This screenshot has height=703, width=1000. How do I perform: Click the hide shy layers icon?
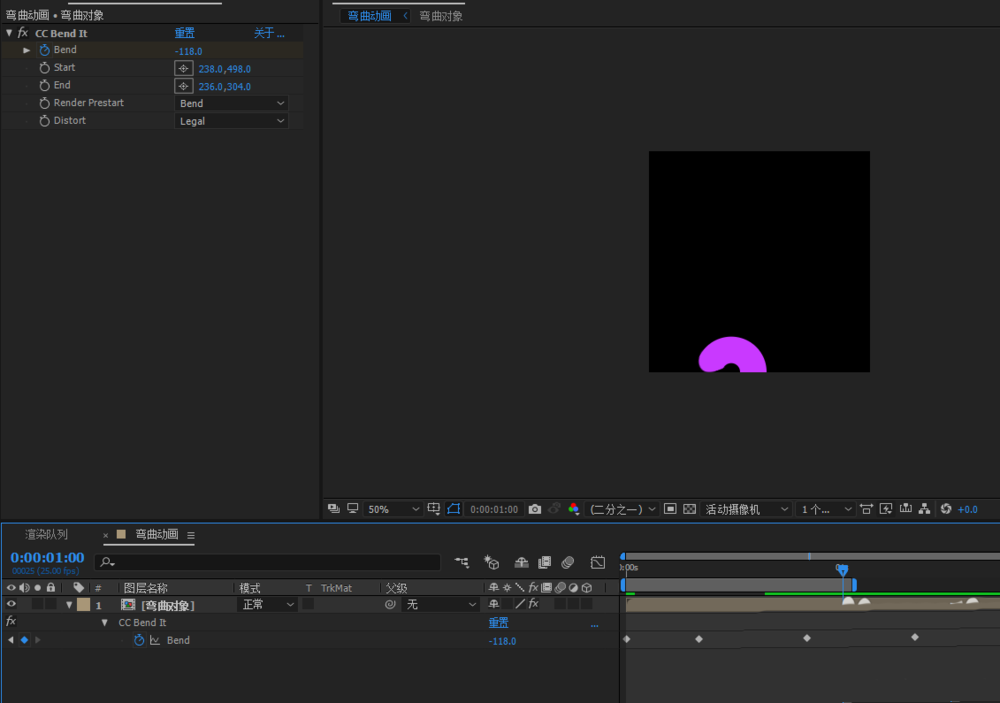point(521,562)
